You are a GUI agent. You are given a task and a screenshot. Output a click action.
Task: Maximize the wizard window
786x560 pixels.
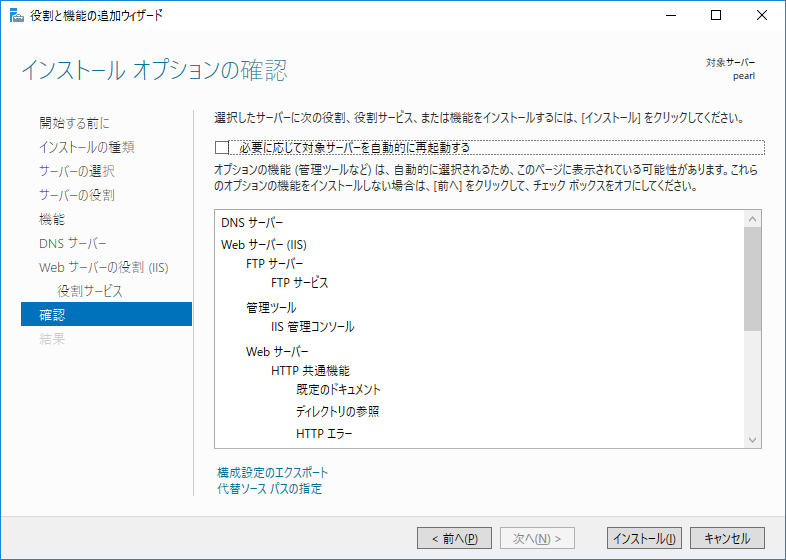point(716,16)
